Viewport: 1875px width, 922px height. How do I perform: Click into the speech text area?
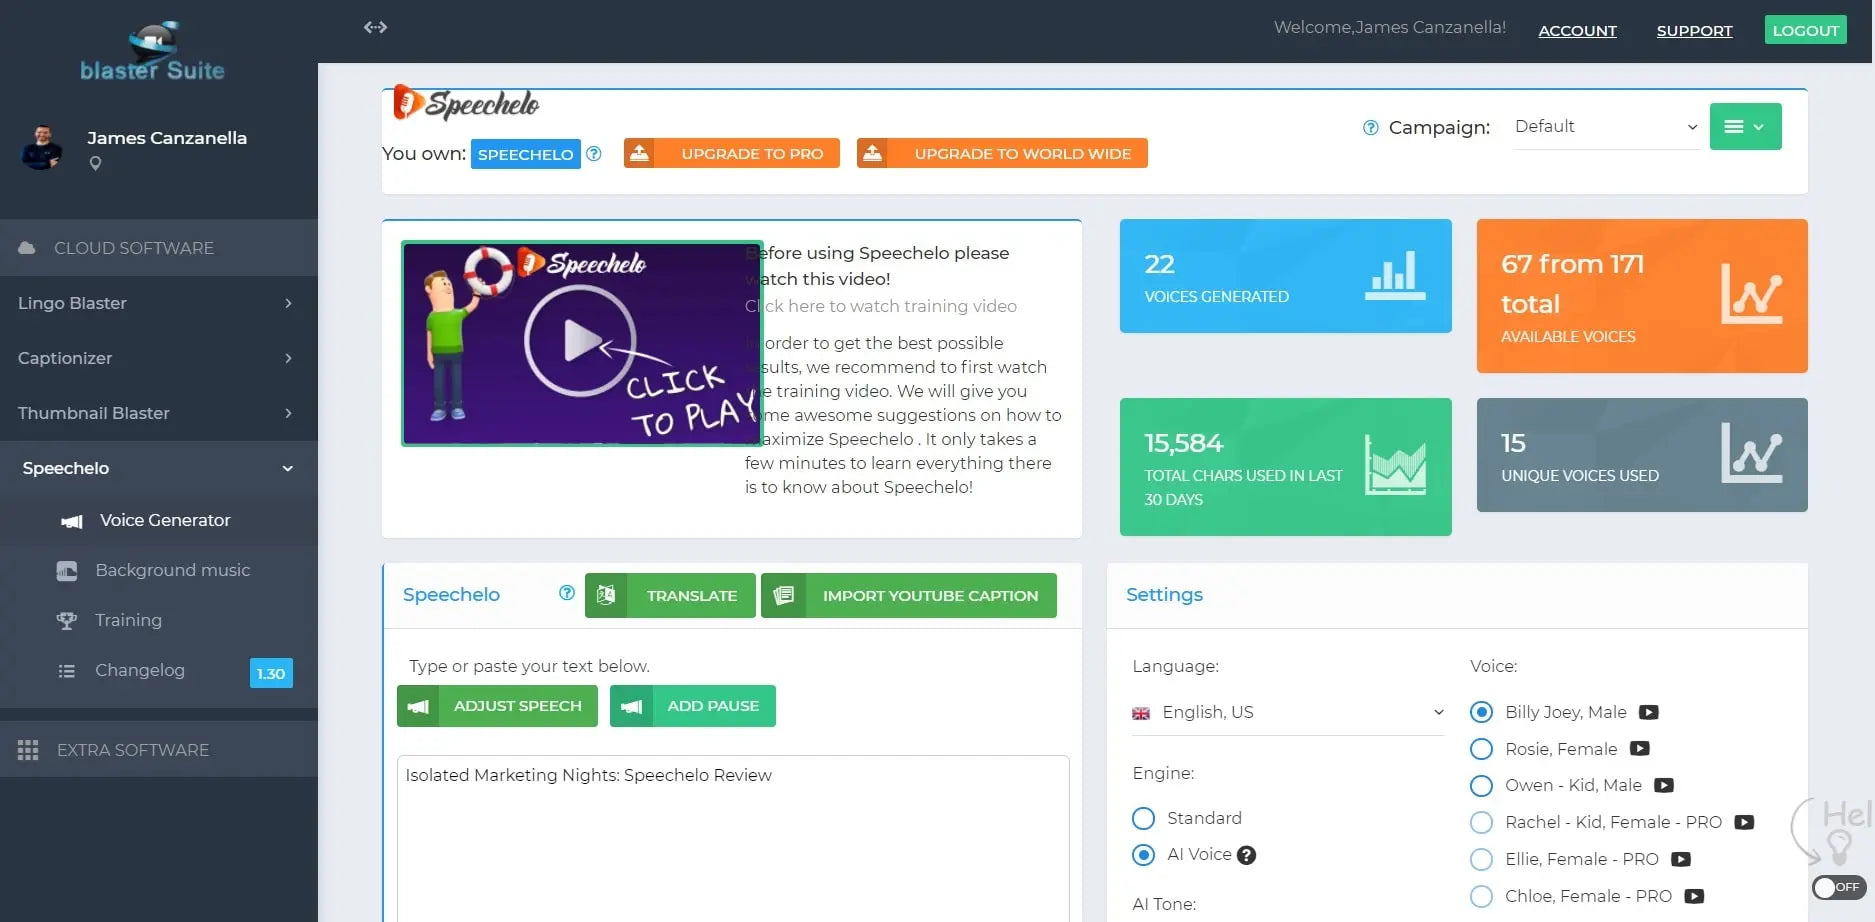733,838
